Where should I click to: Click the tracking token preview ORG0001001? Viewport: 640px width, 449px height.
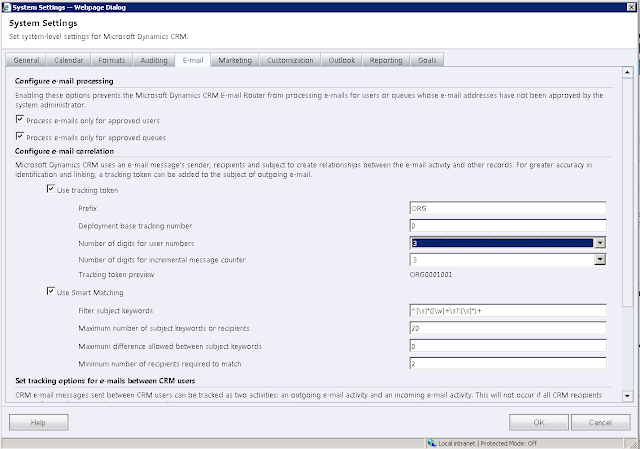(431, 275)
